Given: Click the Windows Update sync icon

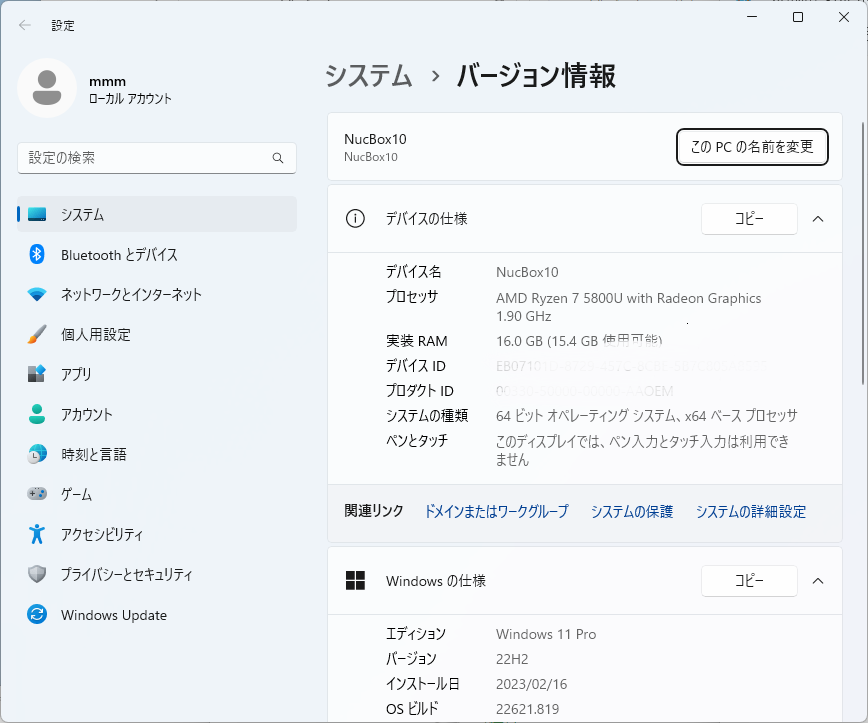Looking at the screenshot, I should tap(37, 614).
